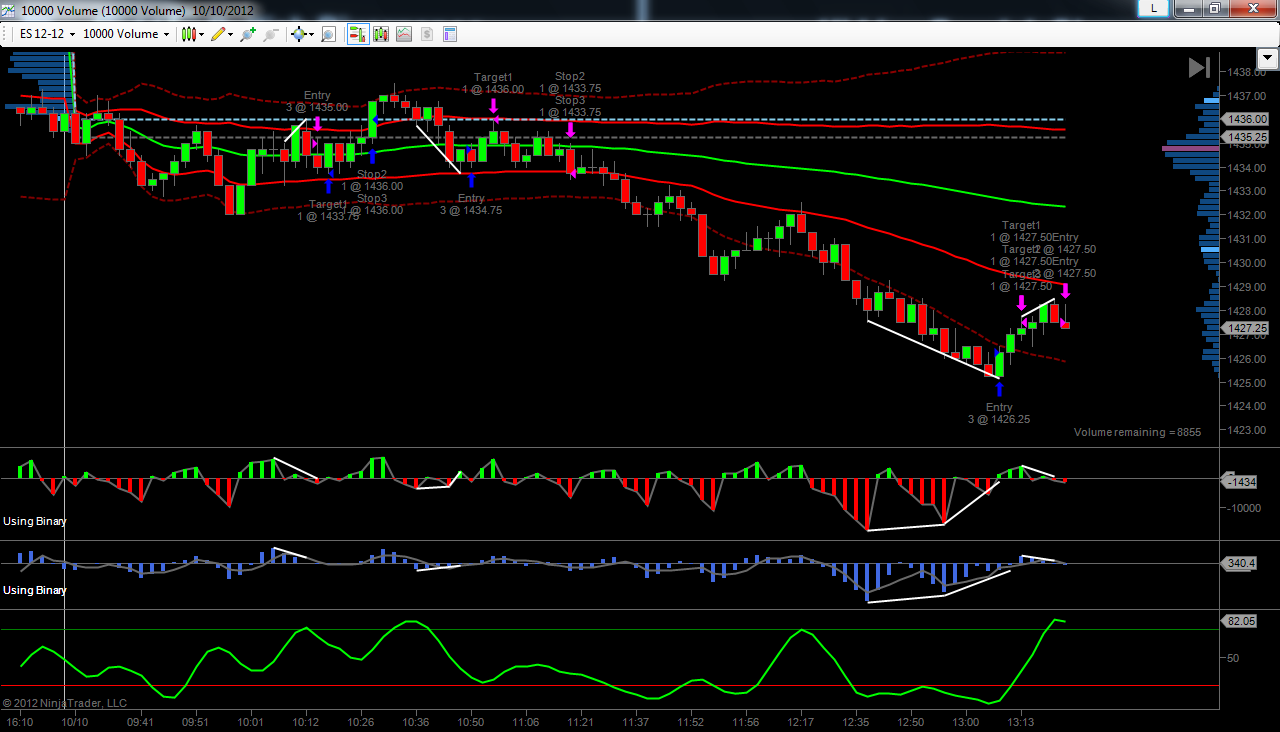Screen dimensions: 1280x732
Task: Click the 09:41 time axis label
Action: point(141,722)
